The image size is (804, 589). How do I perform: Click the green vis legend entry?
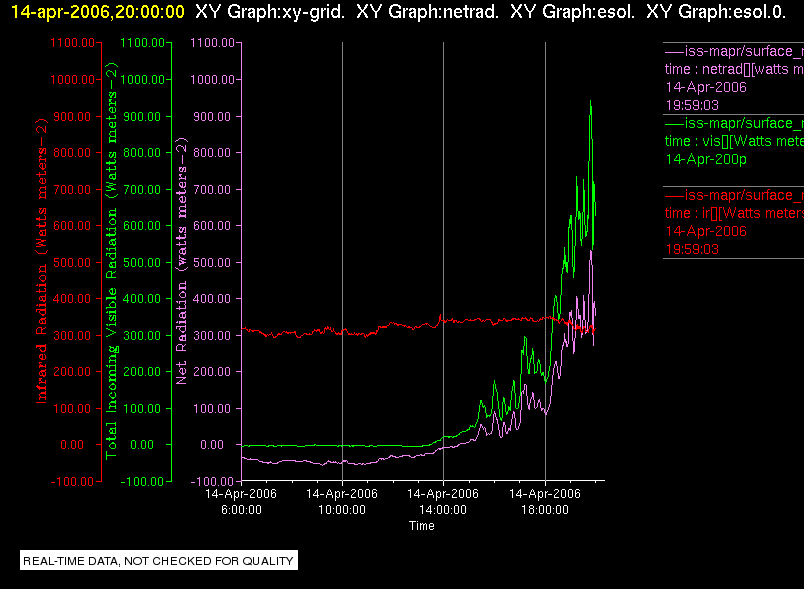click(x=734, y=141)
